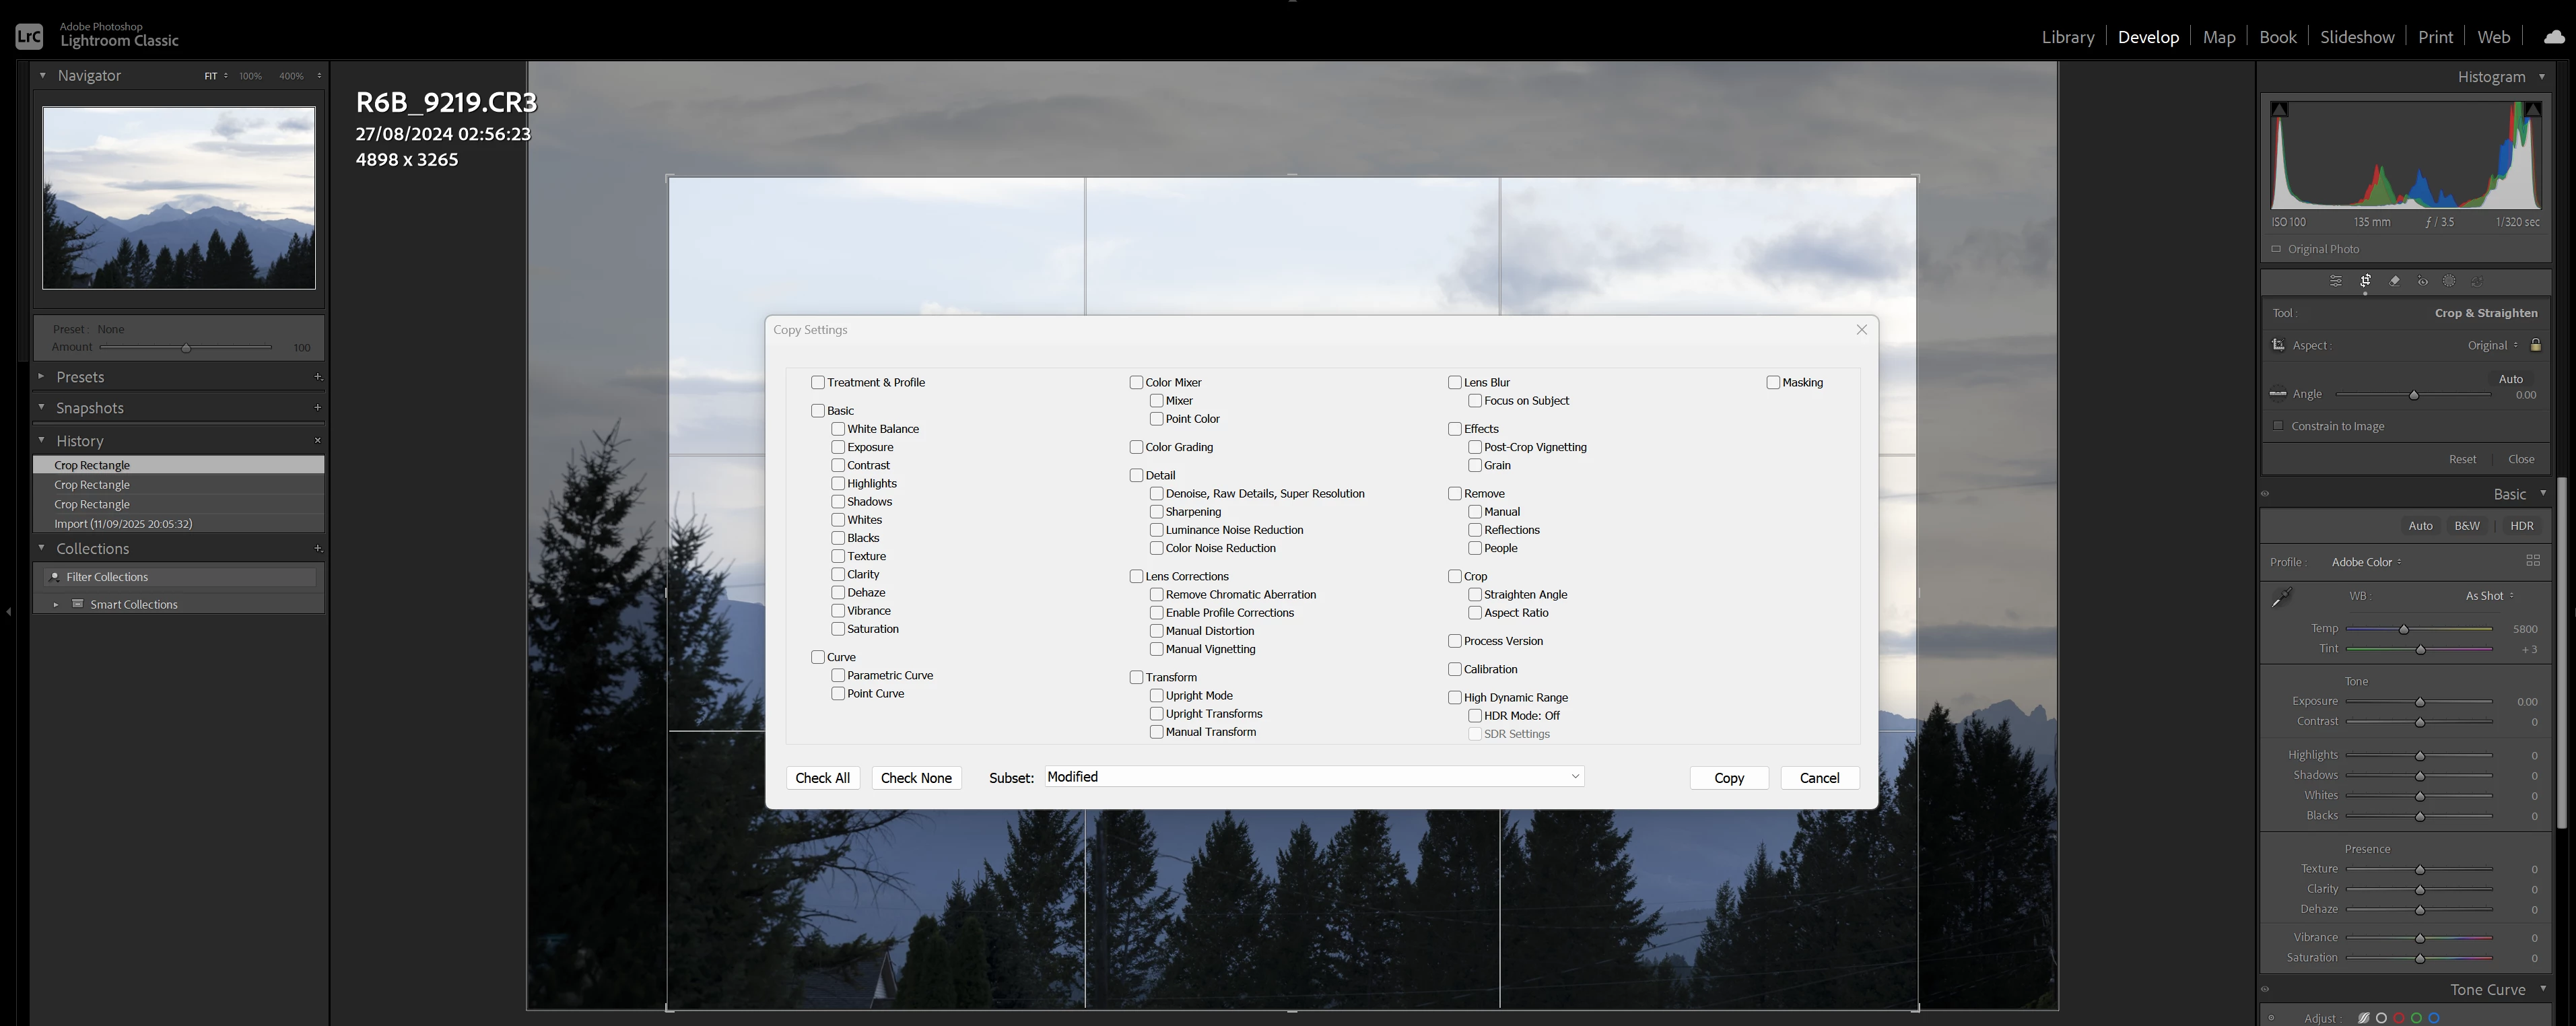Viewport: 2576px width, 1026px height.
Task: Click the Angle slider handle
Action: point(2414,395)
